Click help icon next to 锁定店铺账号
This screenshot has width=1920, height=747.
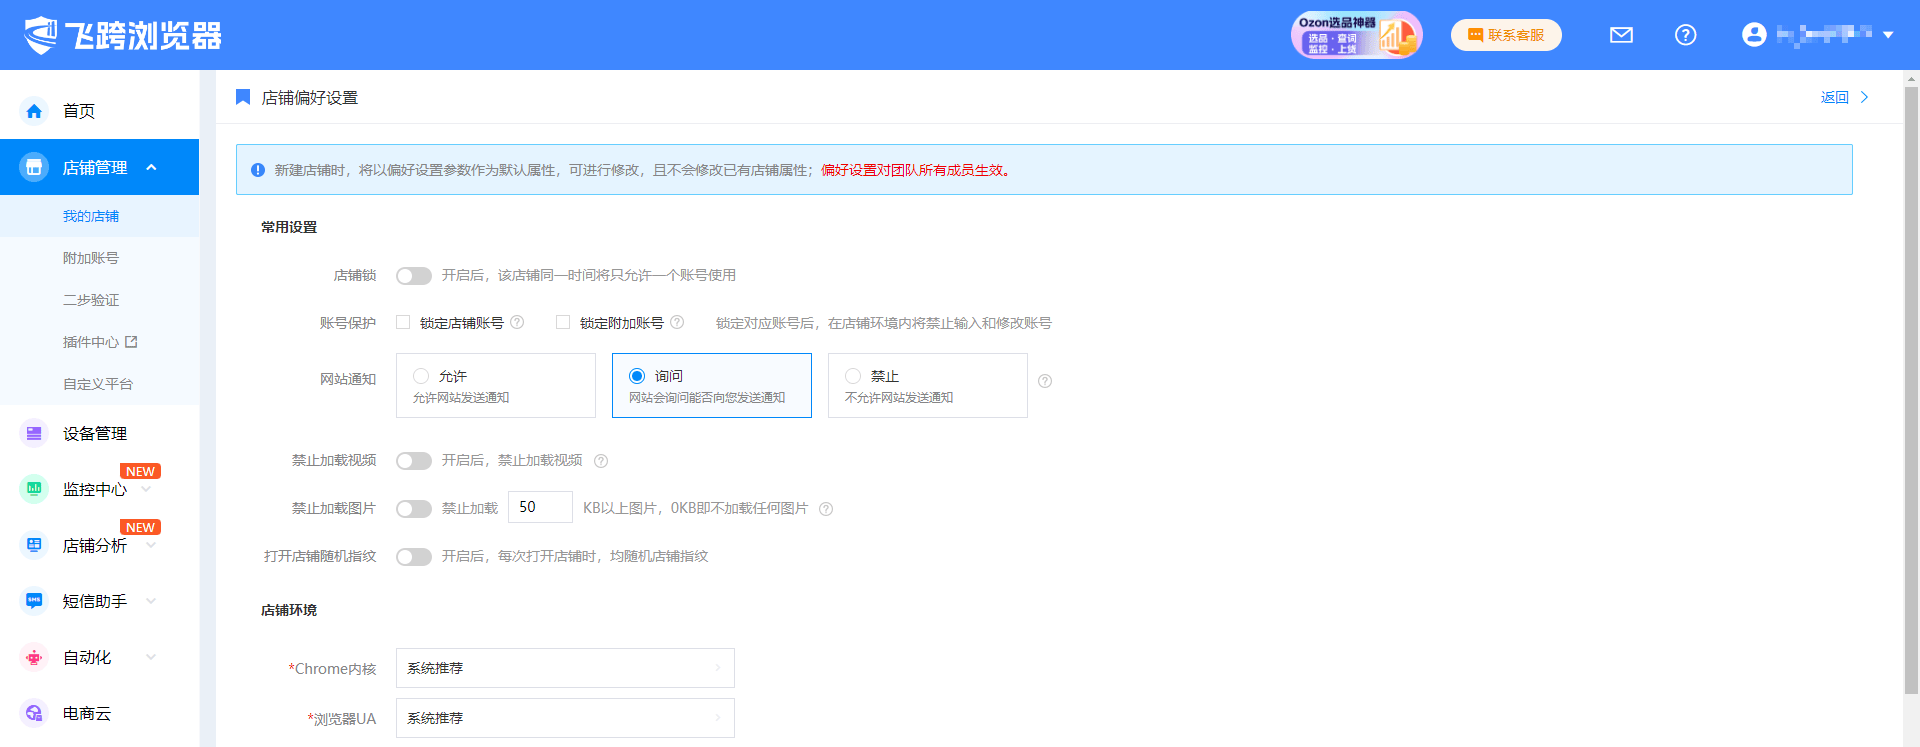517,322
